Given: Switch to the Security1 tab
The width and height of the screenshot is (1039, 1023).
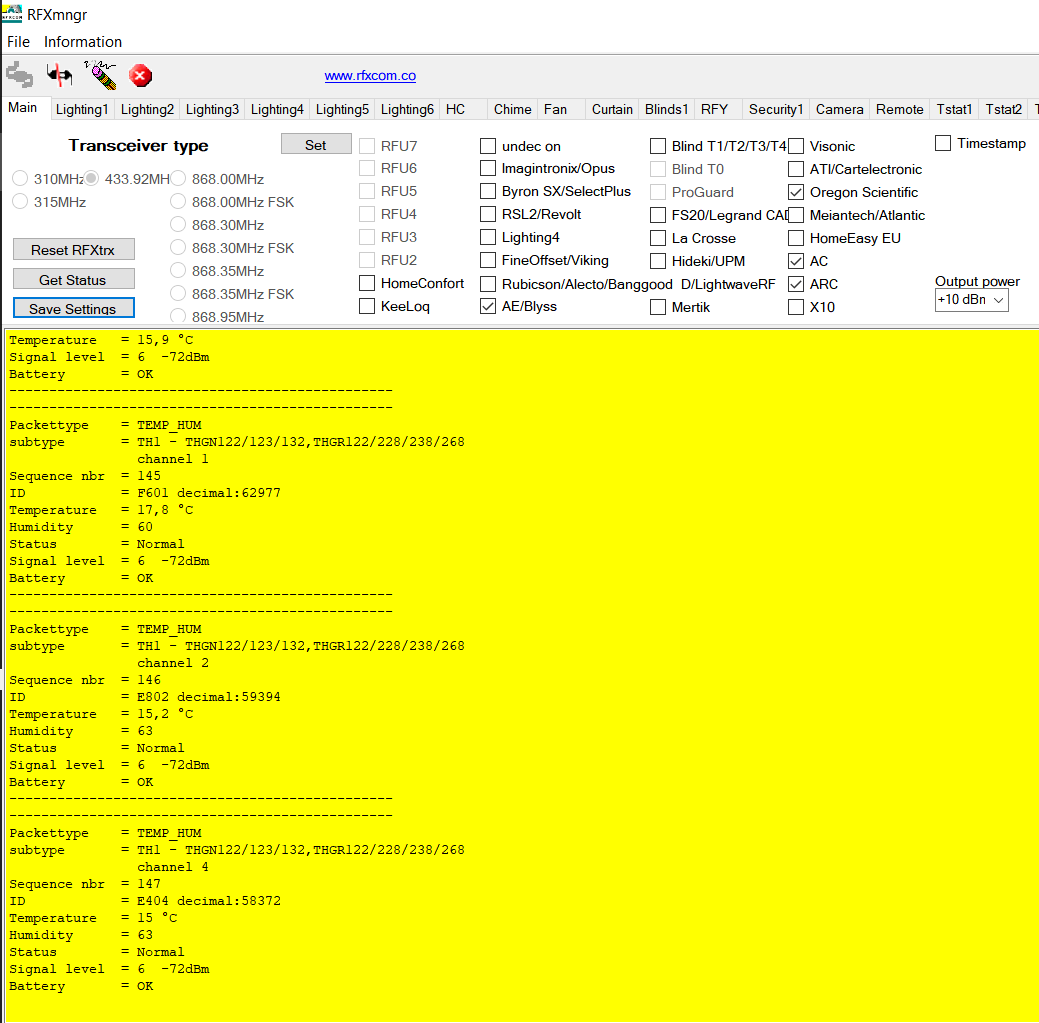Looking at the screenshot, I should click(x=775, y=109).
